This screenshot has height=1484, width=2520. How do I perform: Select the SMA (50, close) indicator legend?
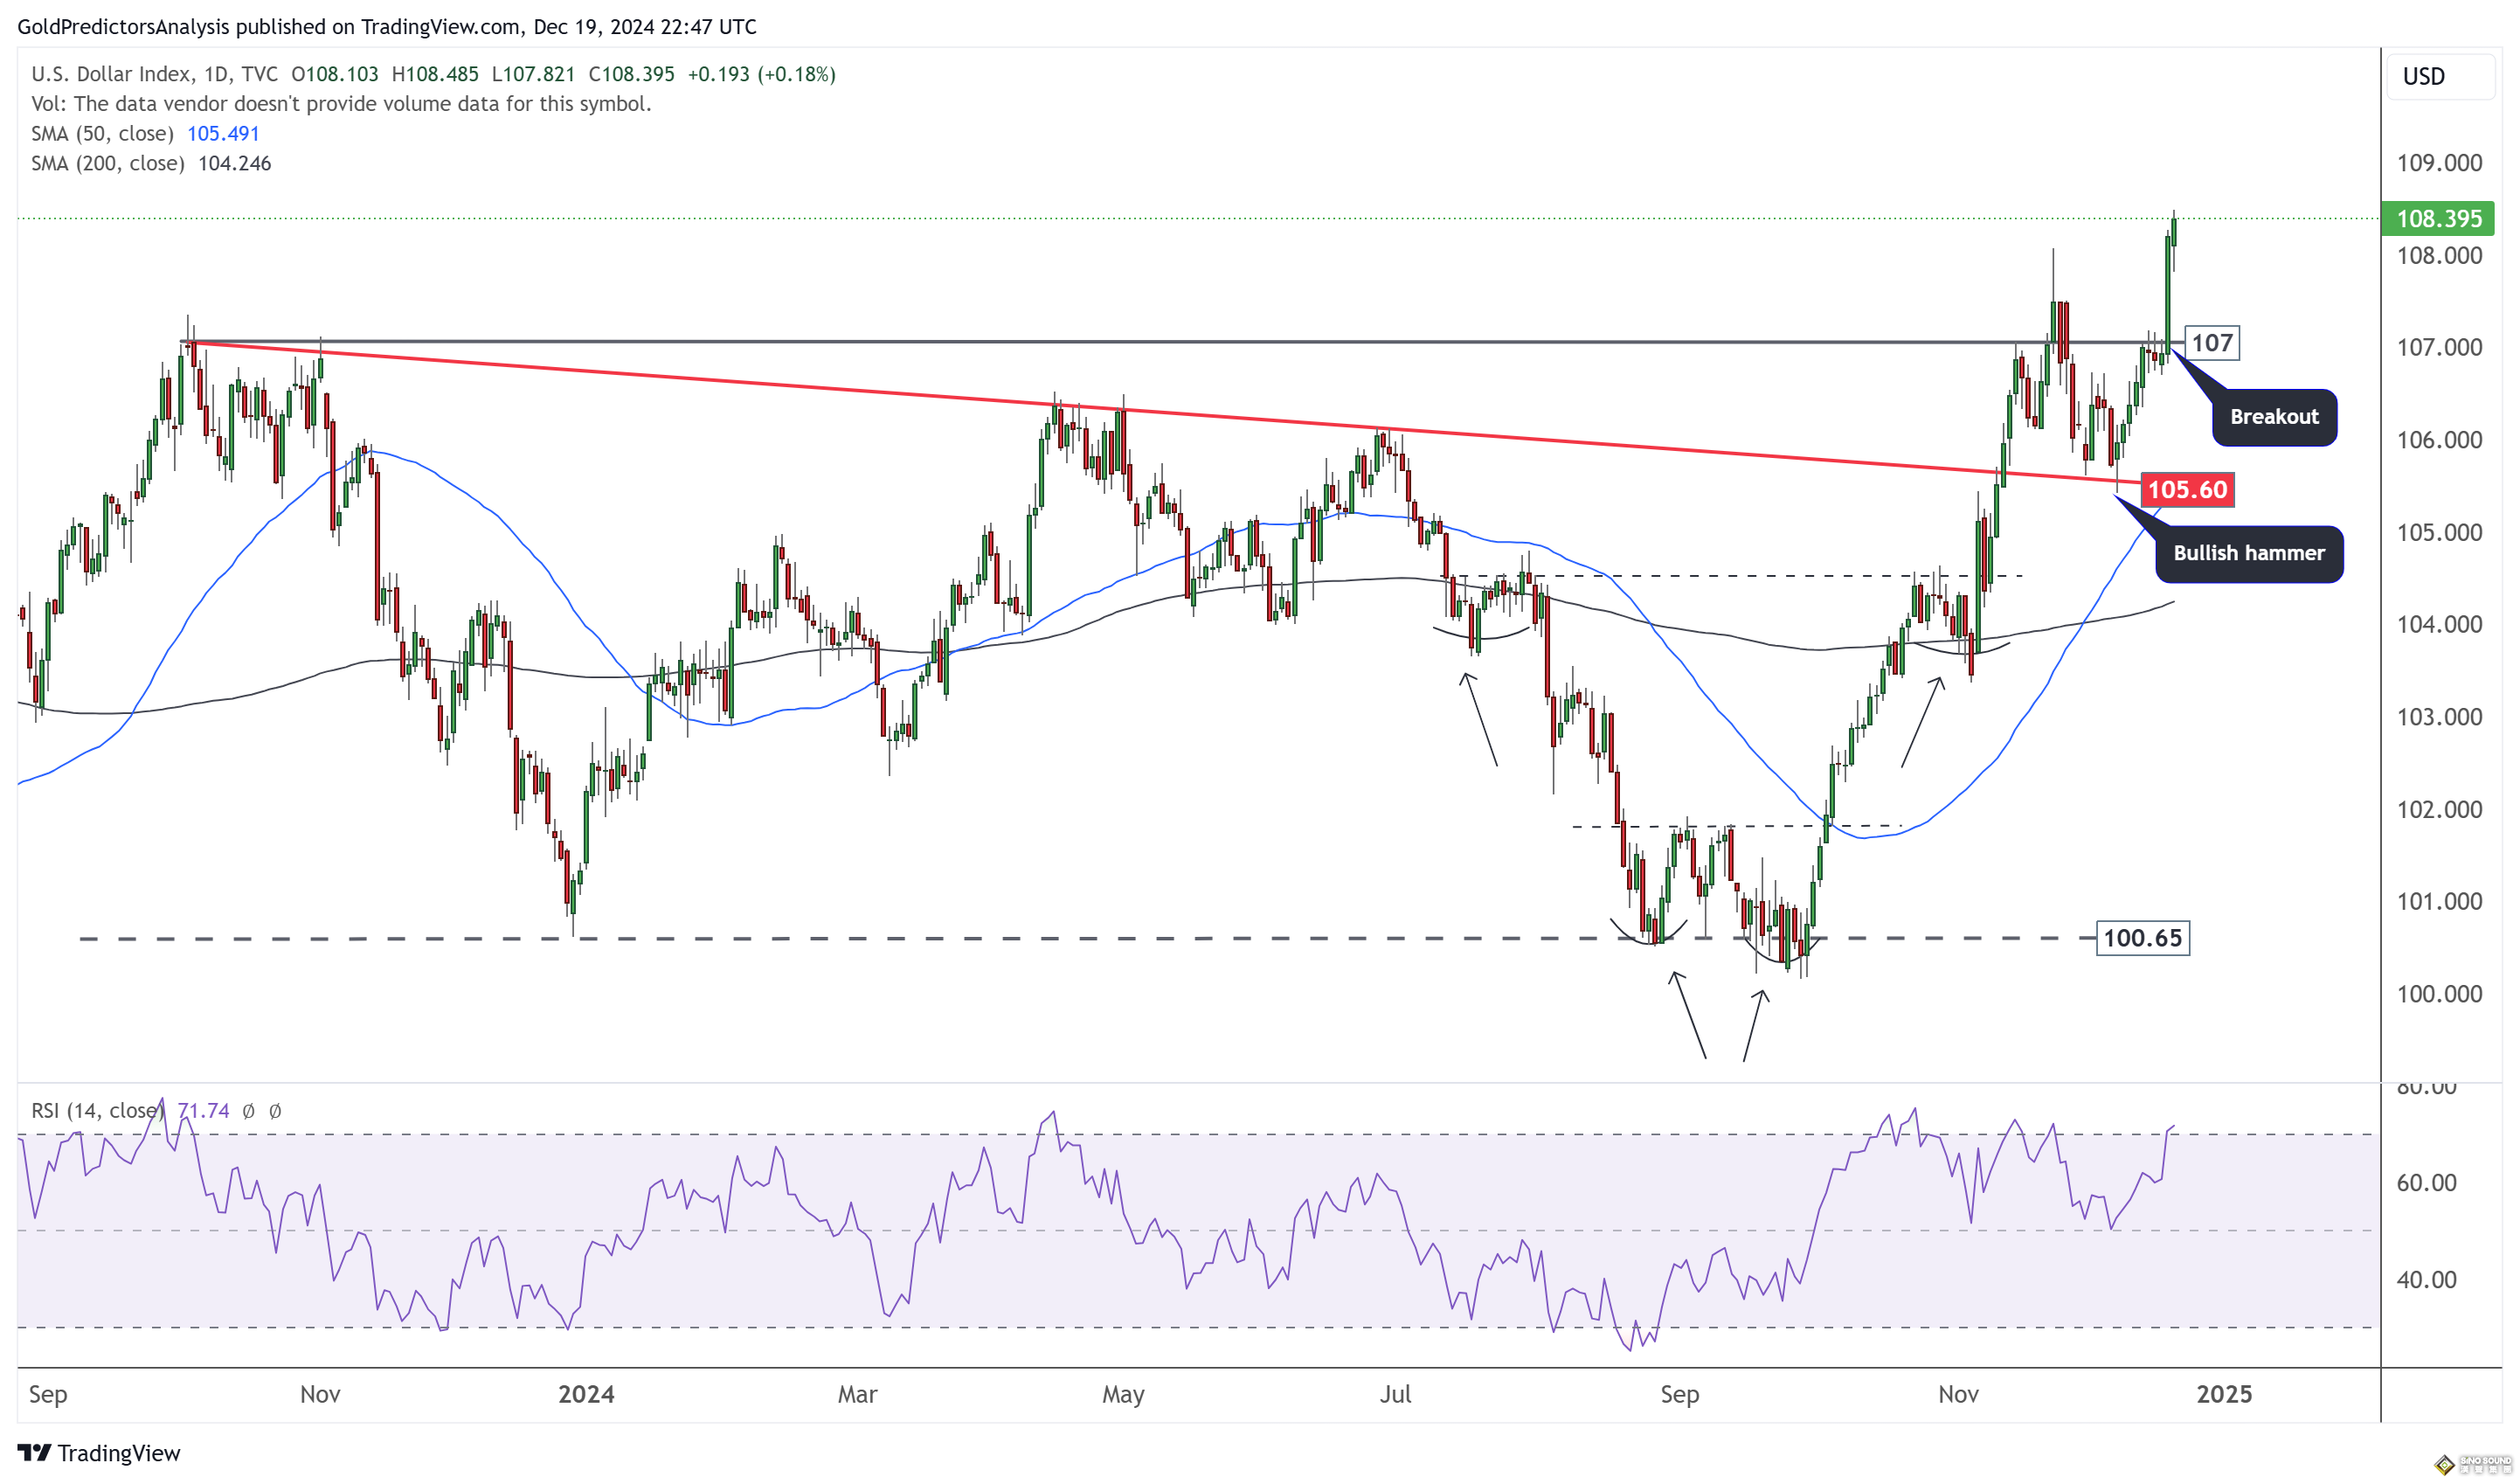tap(102, 134)
